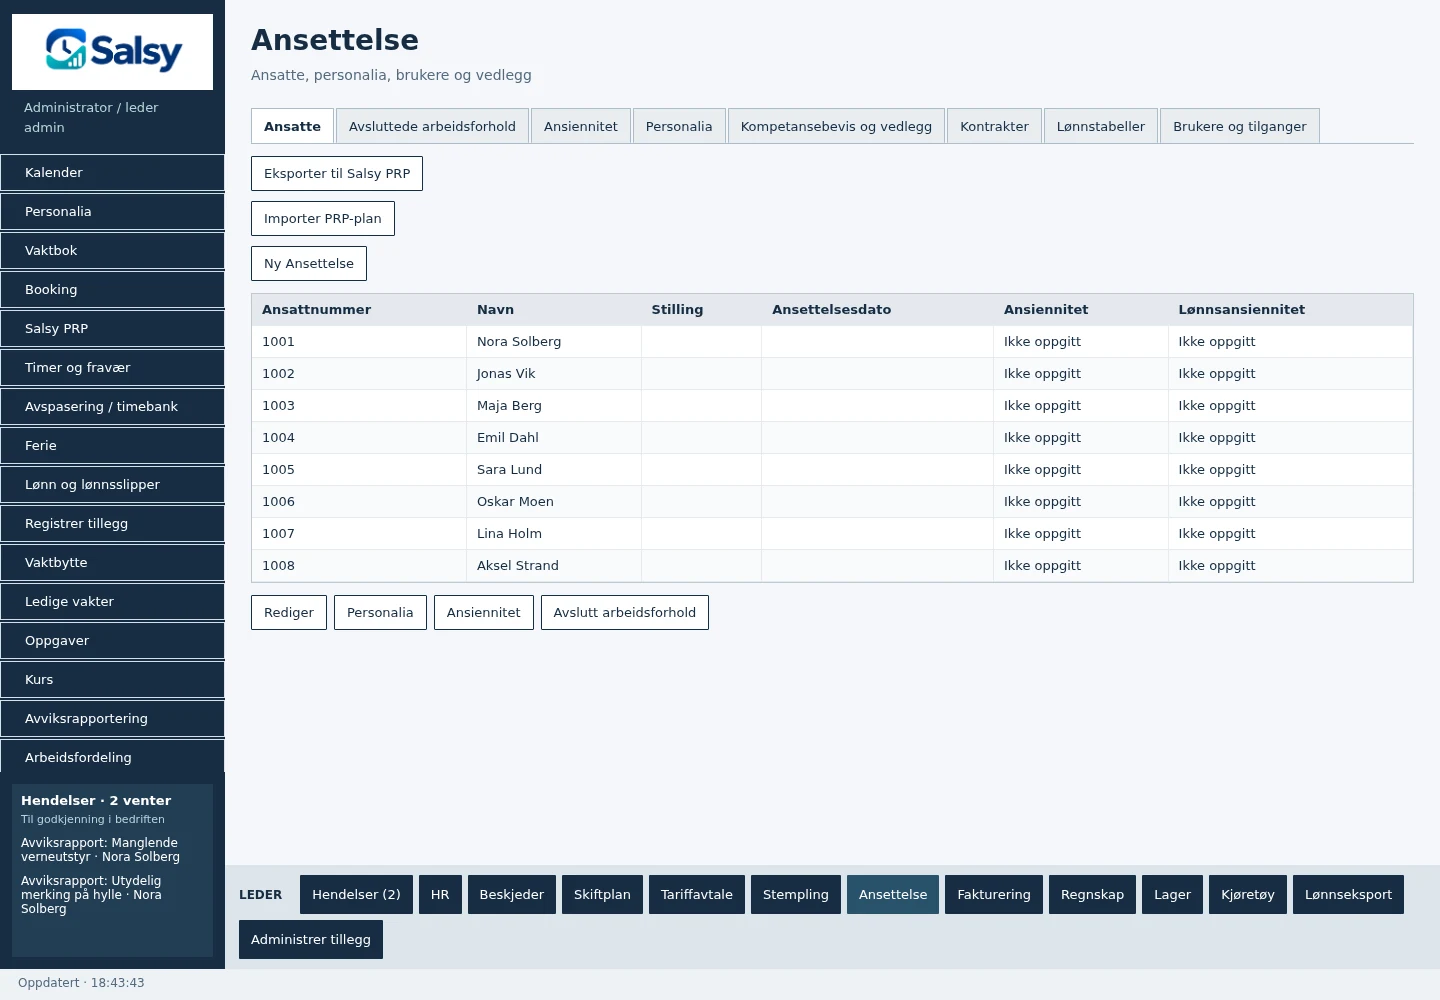Switch to the Ansiennitet tab
Image resolution: width=1440 pixels, height=1000 pixels.
pyautogui.click(x=581, y=126)
